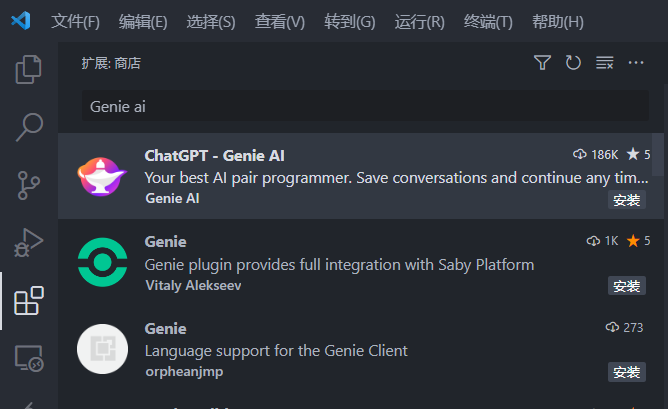Click the extension search field with Genie ai

coord(365,106)
